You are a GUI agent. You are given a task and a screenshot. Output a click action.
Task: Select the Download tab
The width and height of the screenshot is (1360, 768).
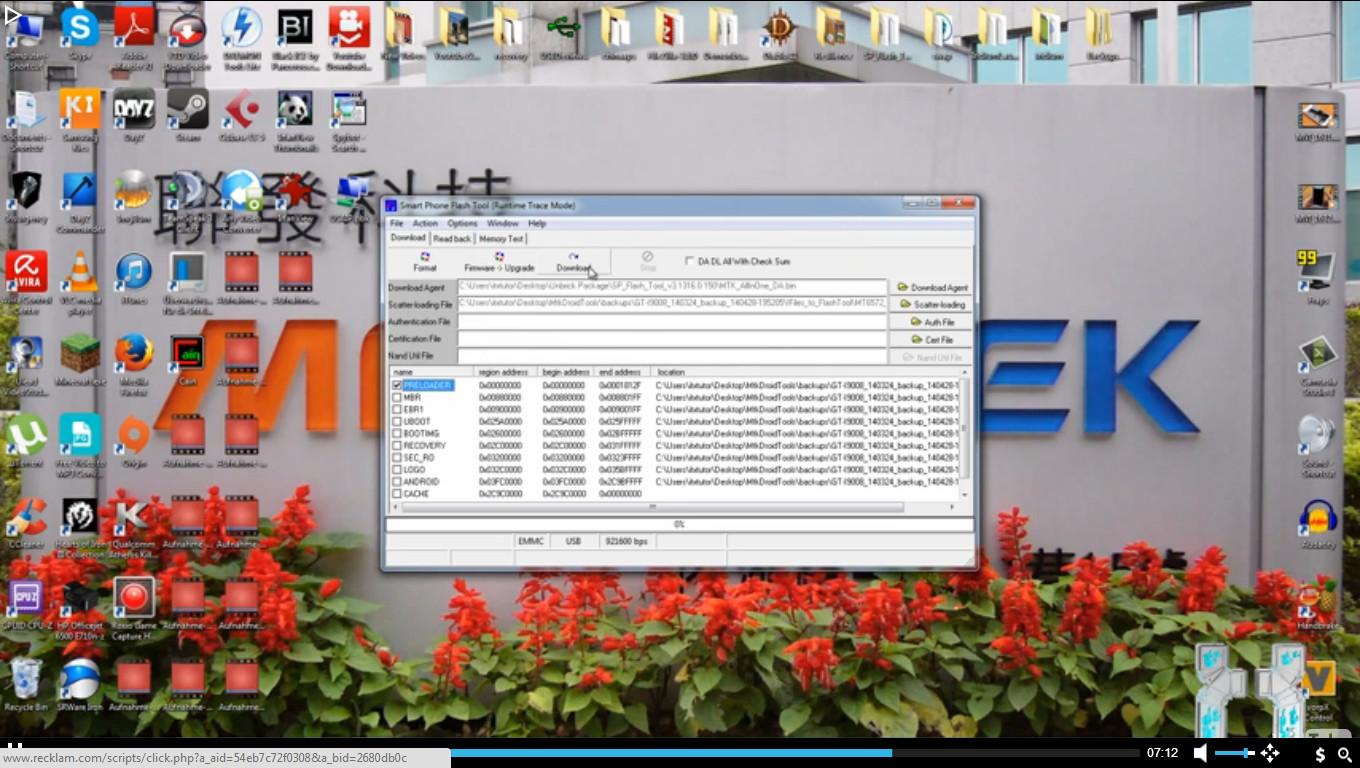[408, 238]
